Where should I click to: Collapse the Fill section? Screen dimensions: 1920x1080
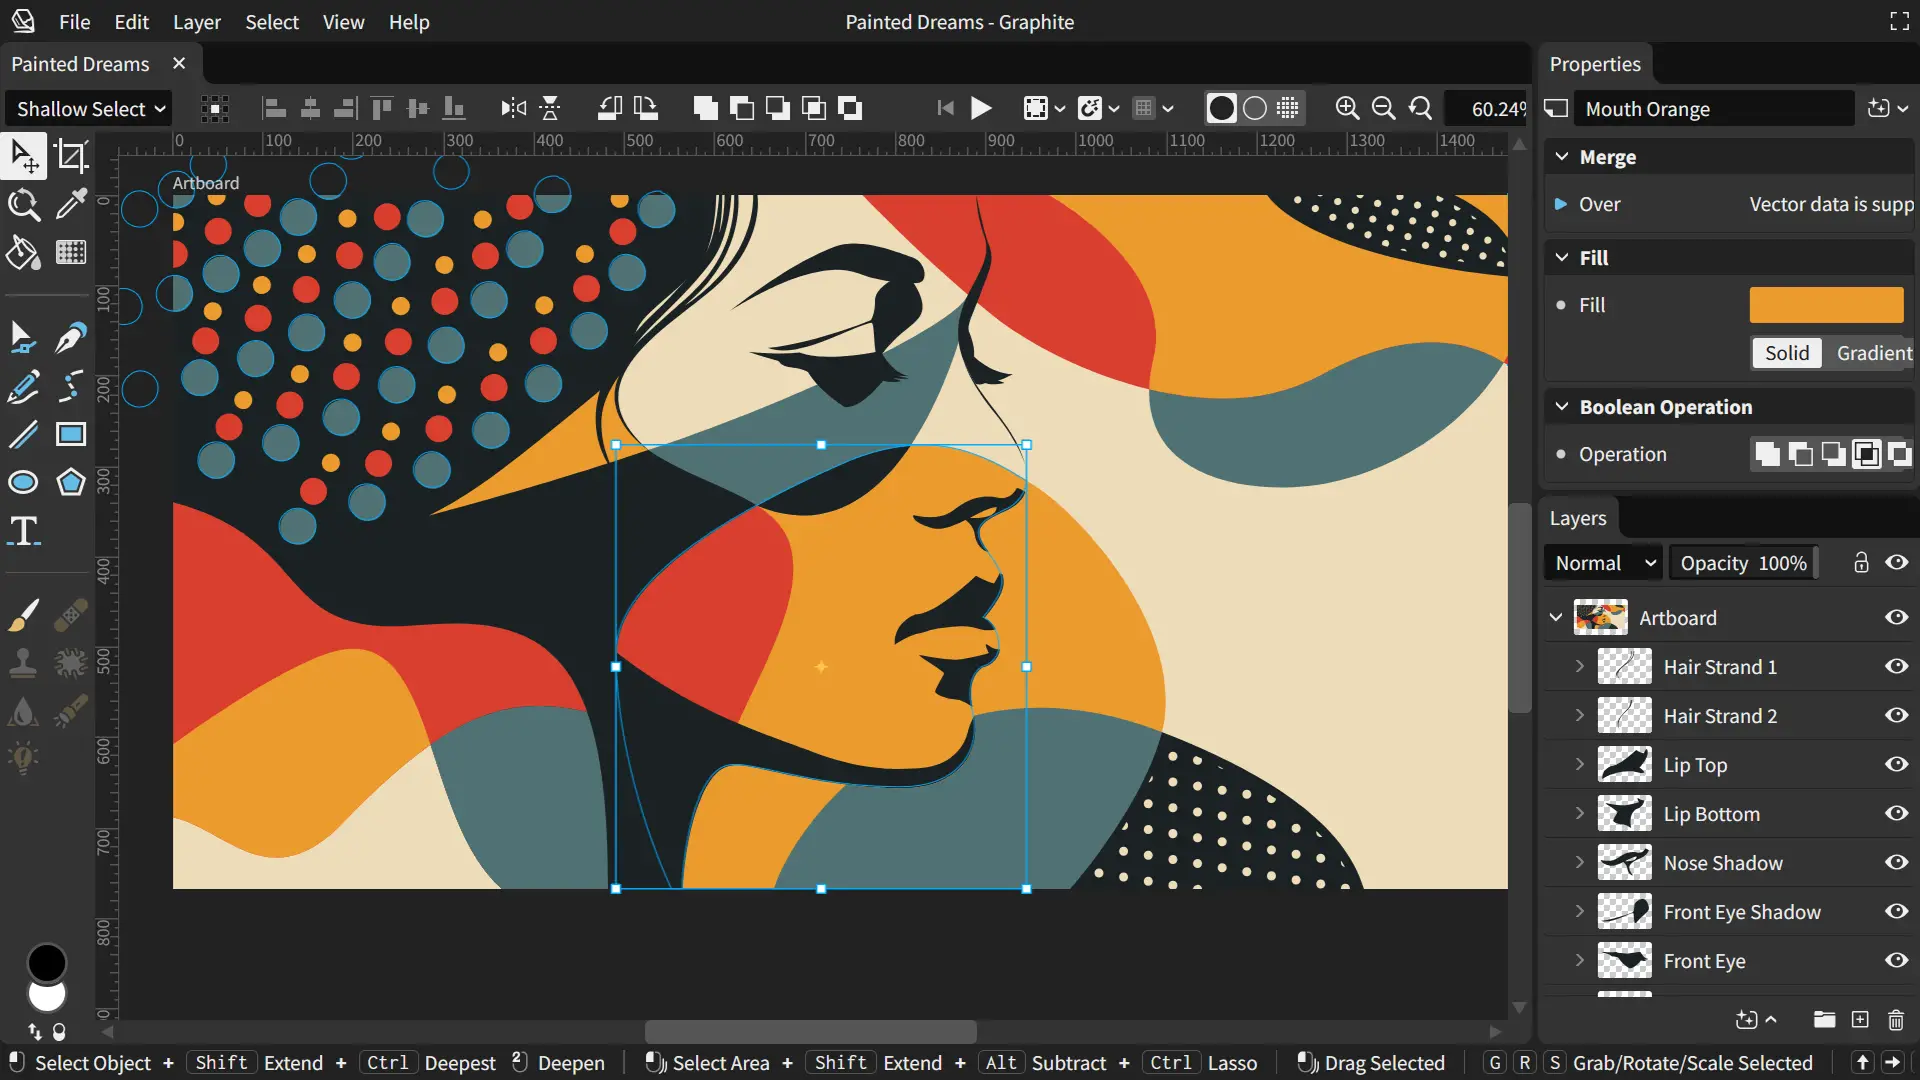[x=1562, y=258]
